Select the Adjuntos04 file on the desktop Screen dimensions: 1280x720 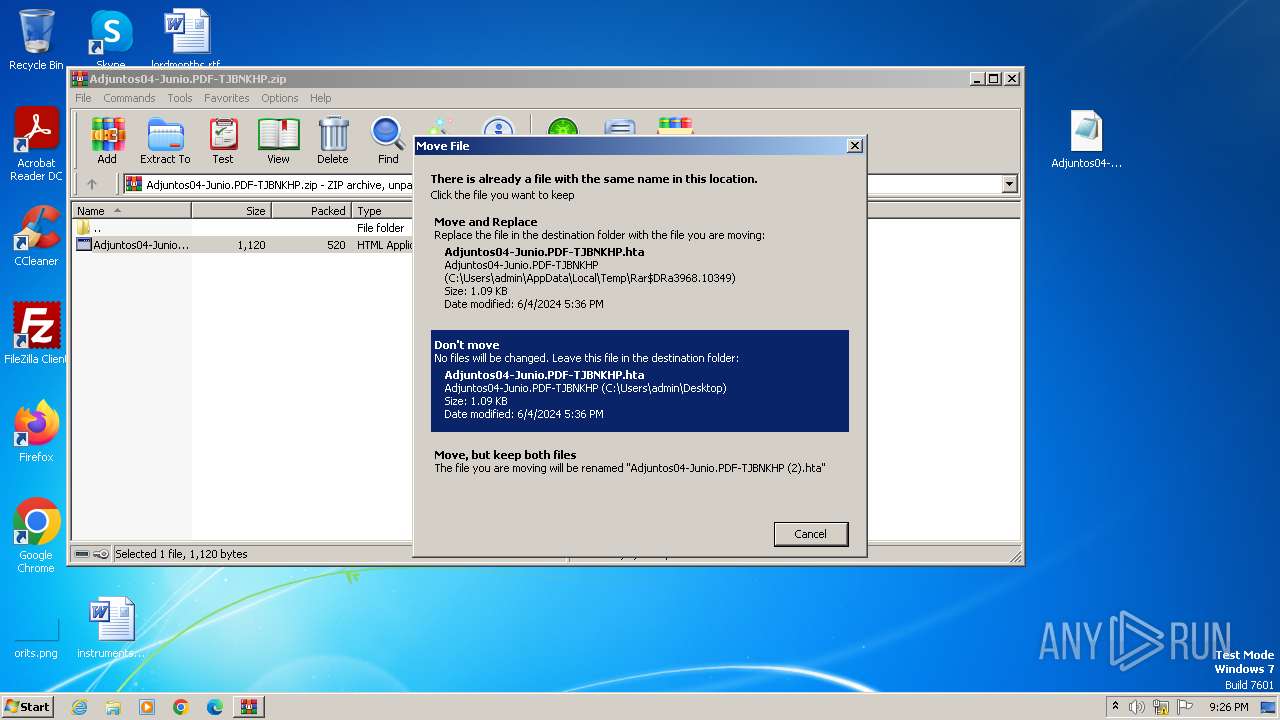(1086, 140)
